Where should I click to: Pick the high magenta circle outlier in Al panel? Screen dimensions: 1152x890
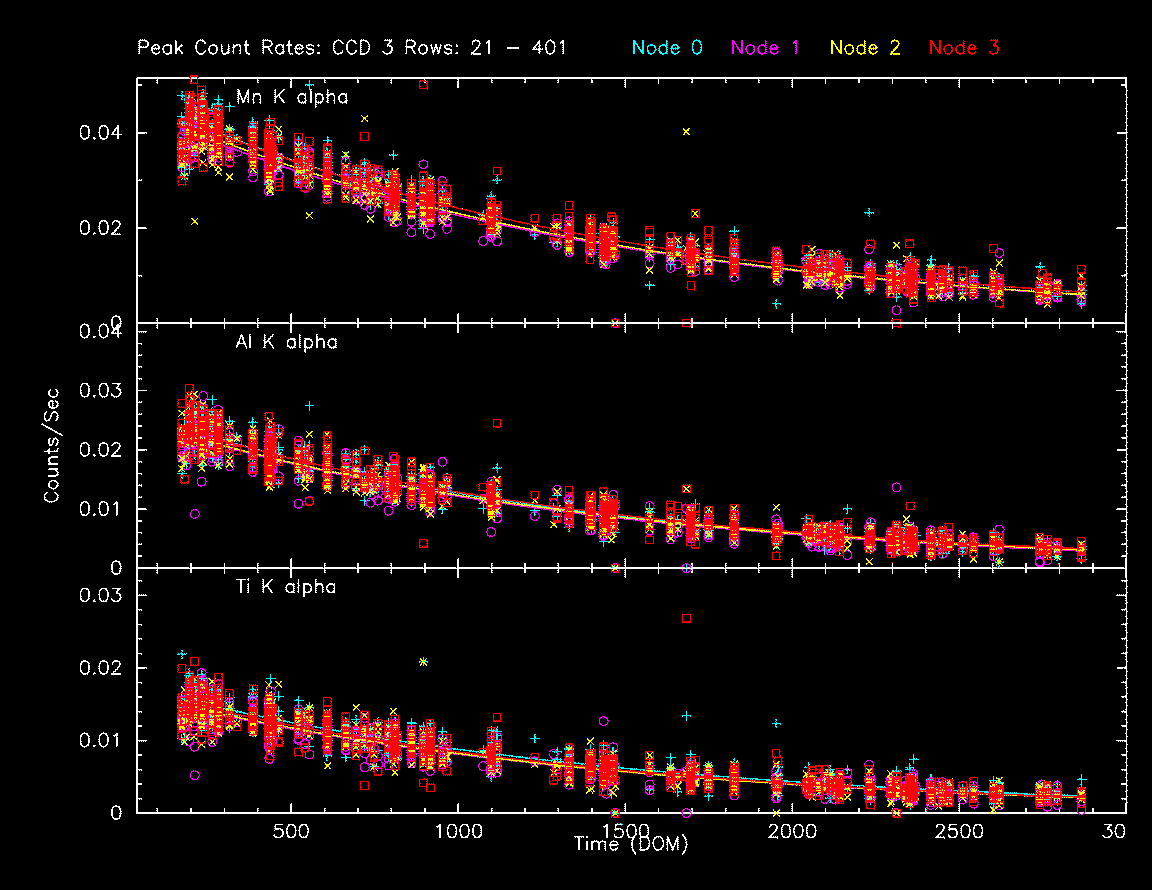coord(896,487)
